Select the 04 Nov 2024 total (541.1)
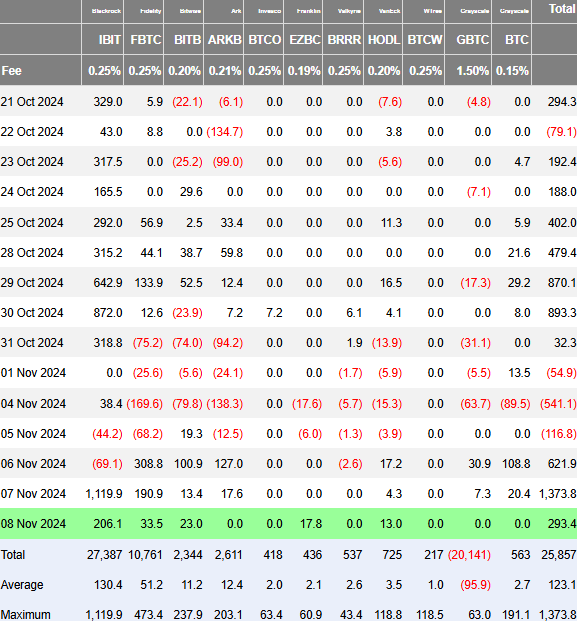The height and width of the screenshot is (621, 577). [558, 404]
